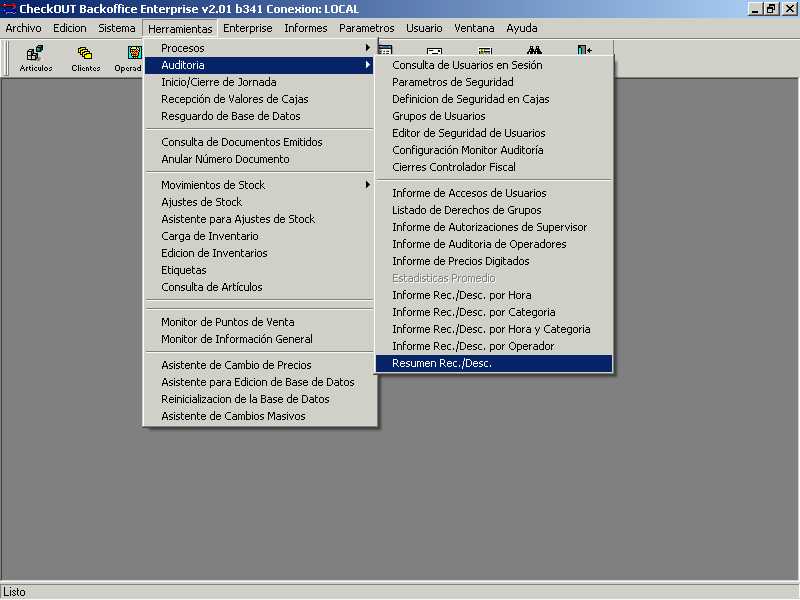Launch Asistente para Edicion de Base de Datos
Viewport: 800px width, 600px height.
259,382
